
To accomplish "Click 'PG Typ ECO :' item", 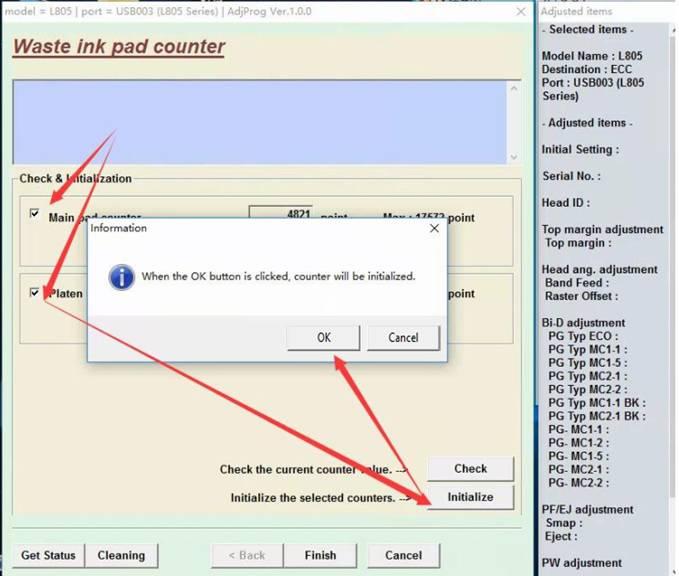I will [x=583, y=336].
